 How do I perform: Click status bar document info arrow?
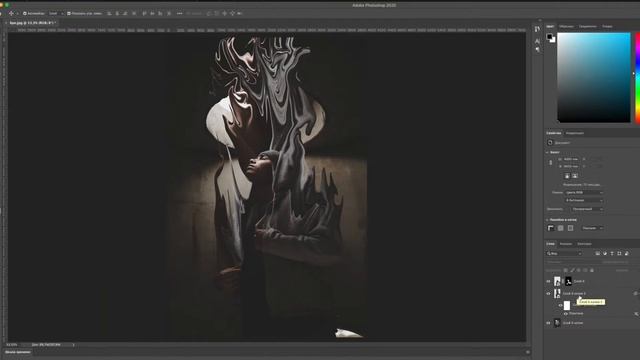pos(73,345)
